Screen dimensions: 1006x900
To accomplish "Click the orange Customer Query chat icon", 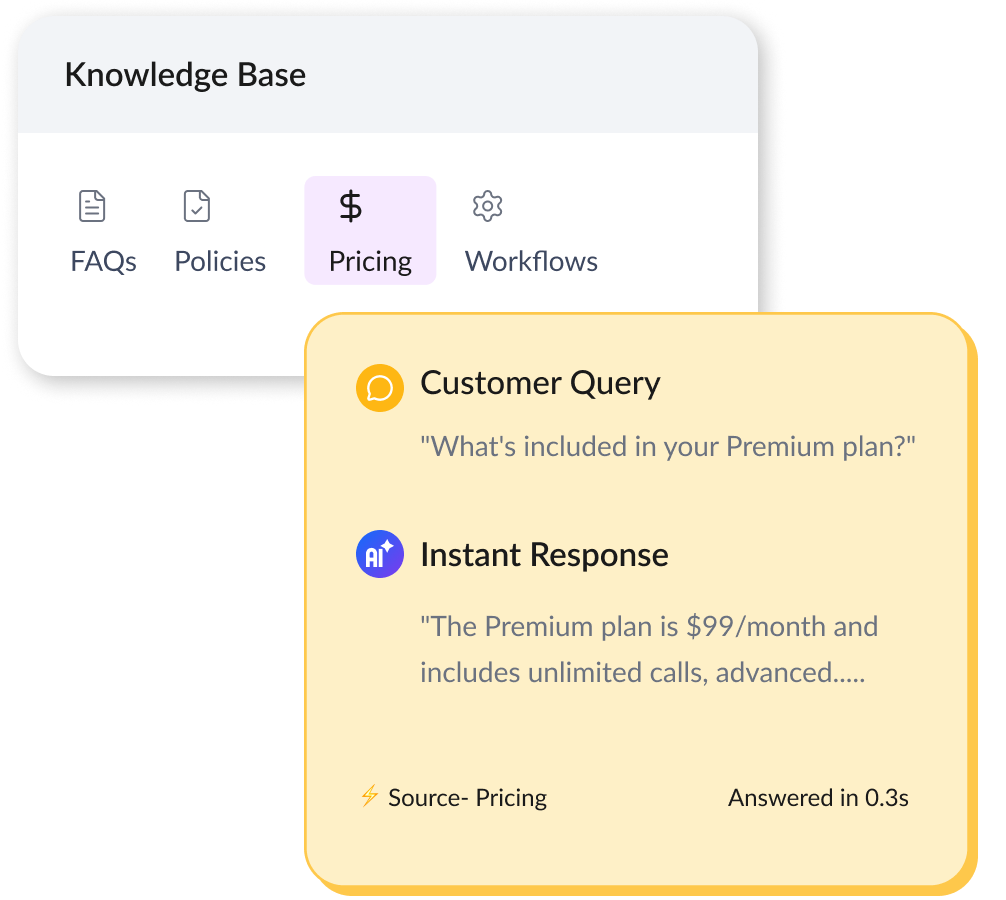I will coord(380,388).
